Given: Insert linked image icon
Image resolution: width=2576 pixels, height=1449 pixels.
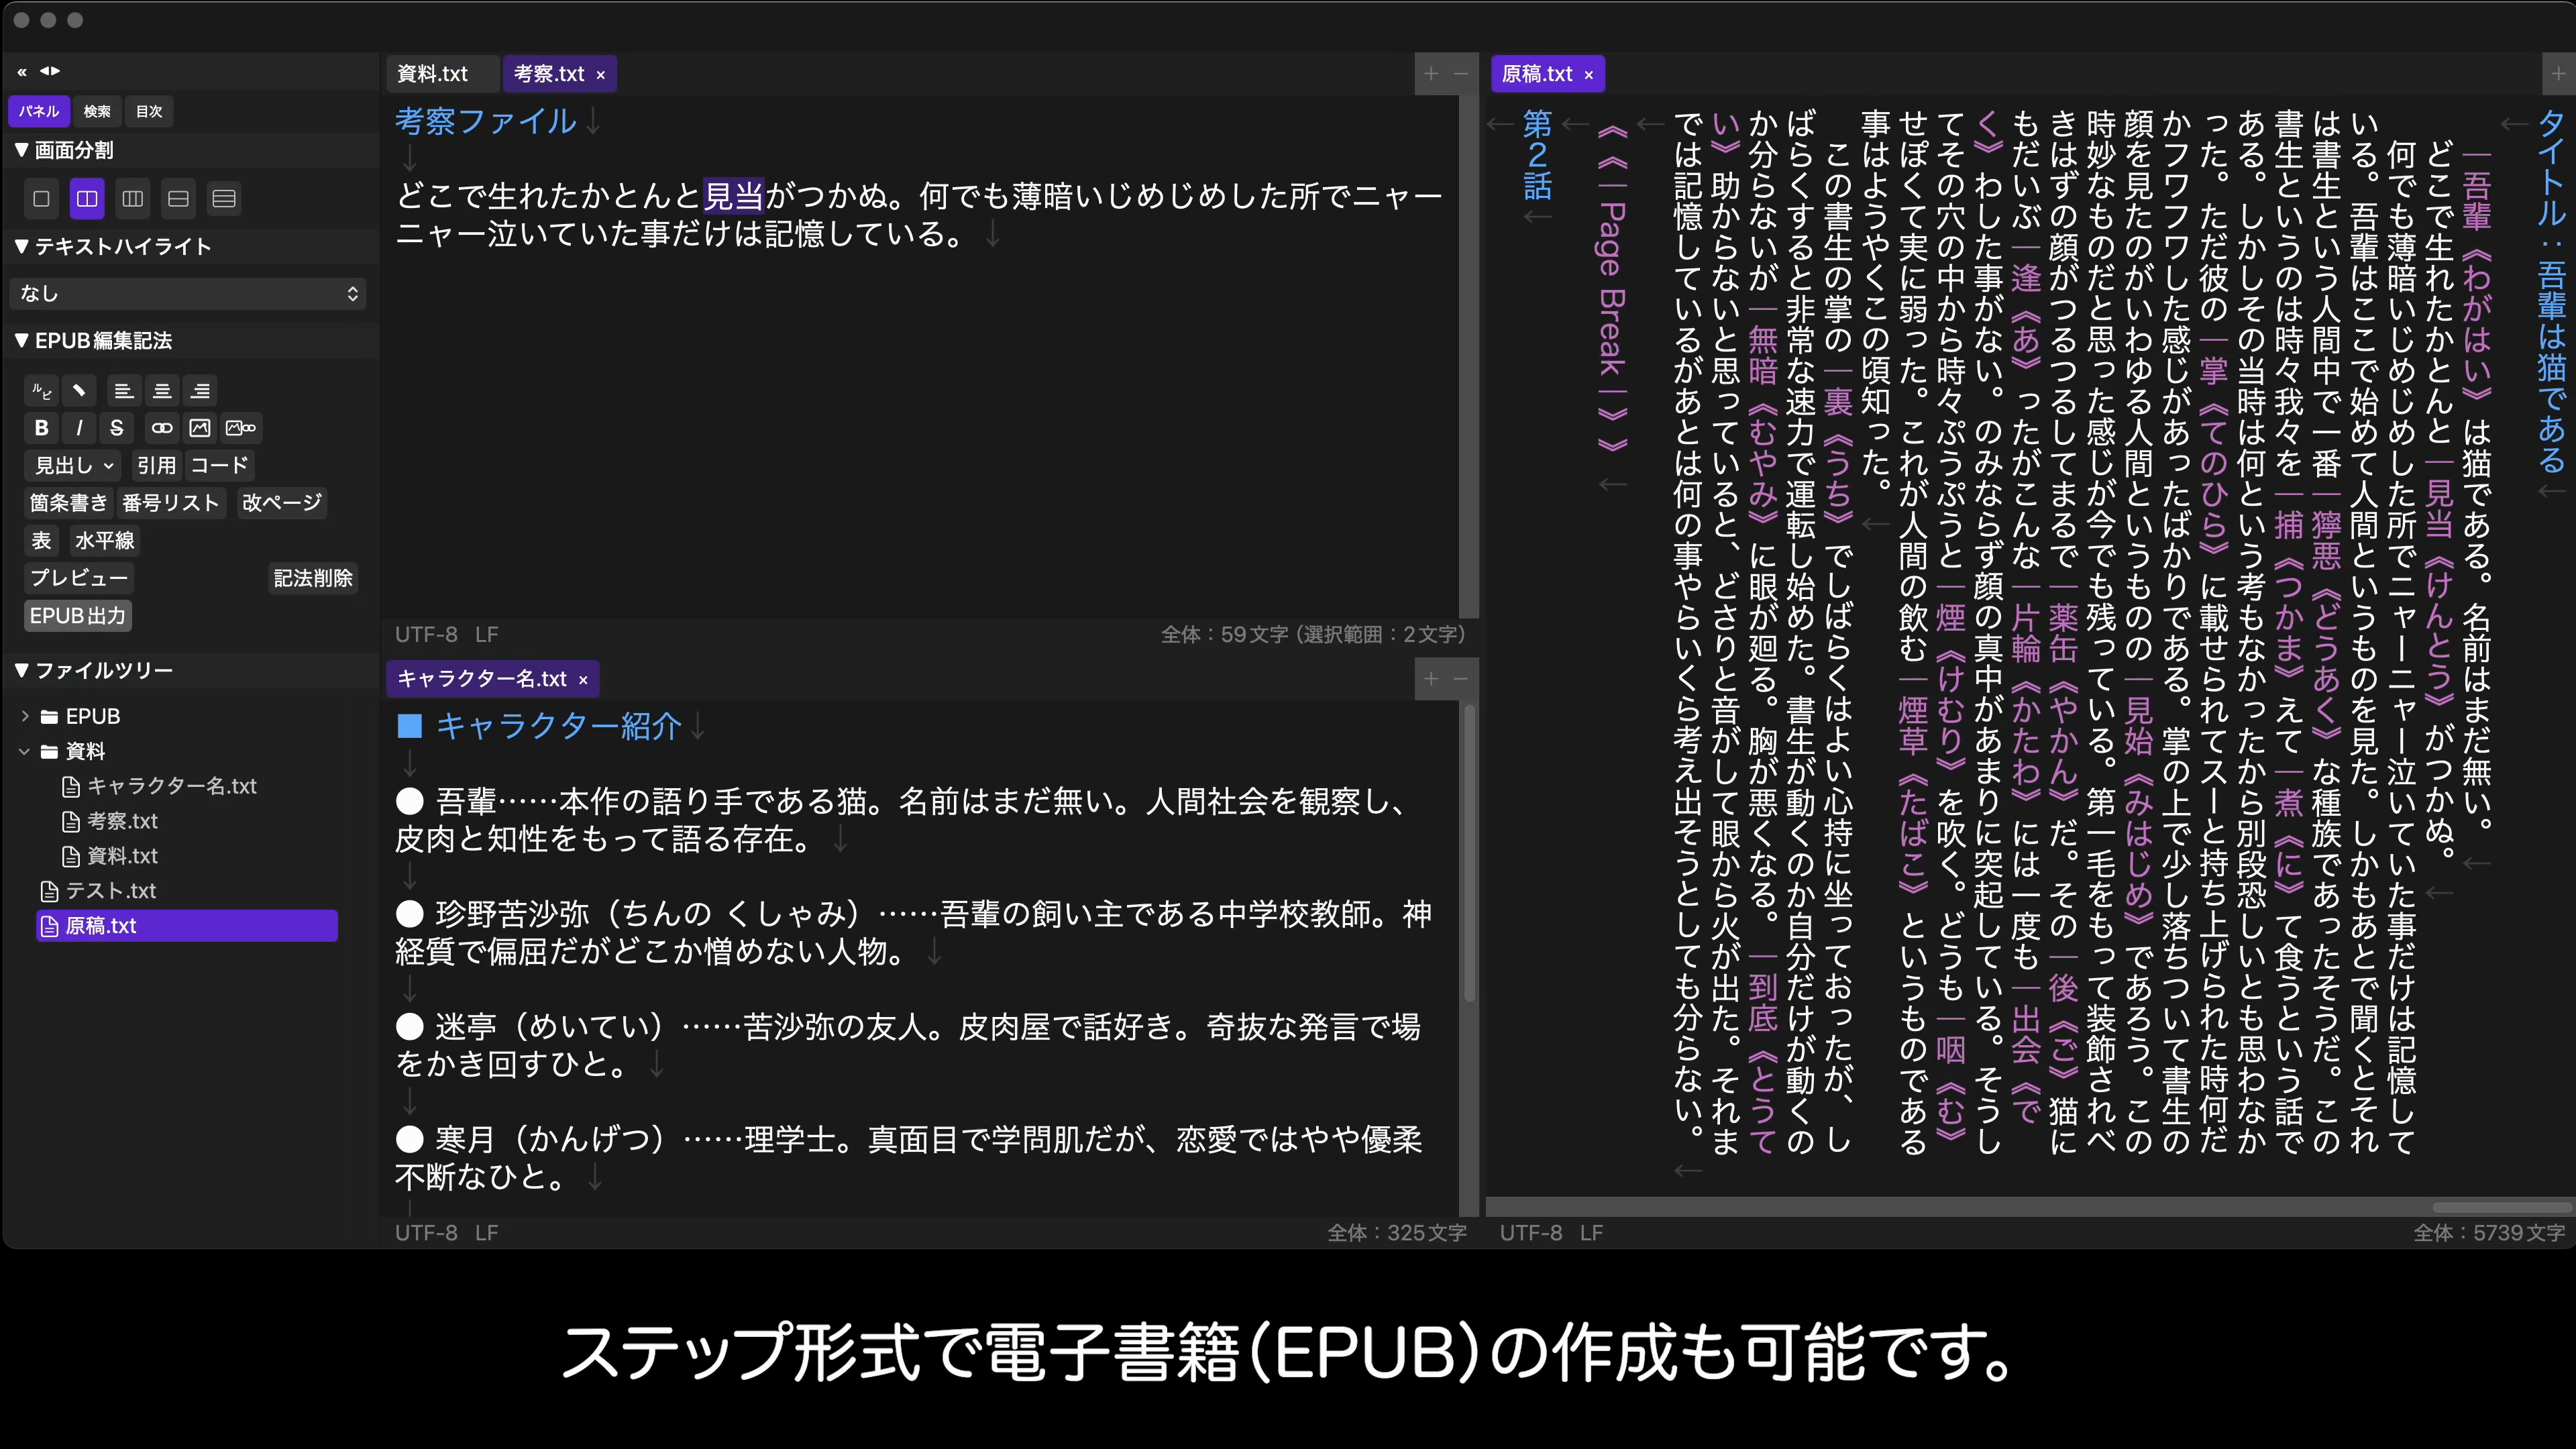Looking at the screenshot, I should [x=241, y=428].
